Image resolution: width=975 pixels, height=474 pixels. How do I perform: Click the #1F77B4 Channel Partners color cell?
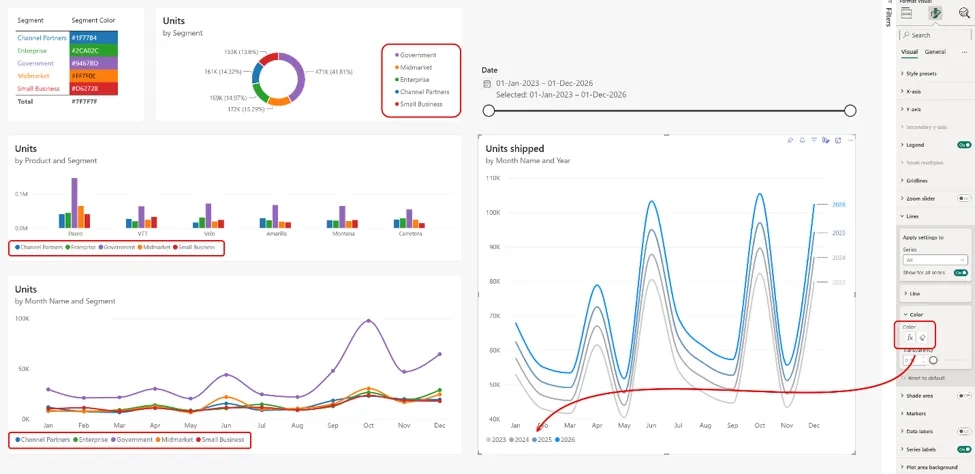(93, 38)
